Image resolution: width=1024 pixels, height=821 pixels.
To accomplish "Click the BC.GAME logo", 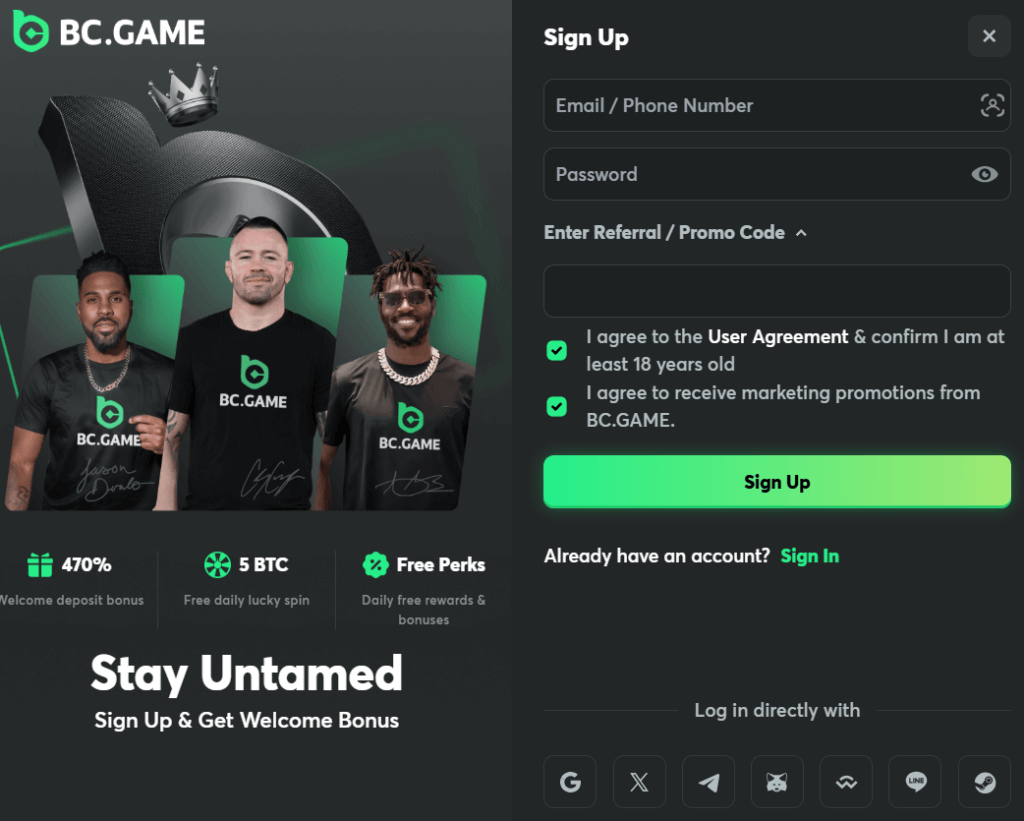I will coord(109,32).
